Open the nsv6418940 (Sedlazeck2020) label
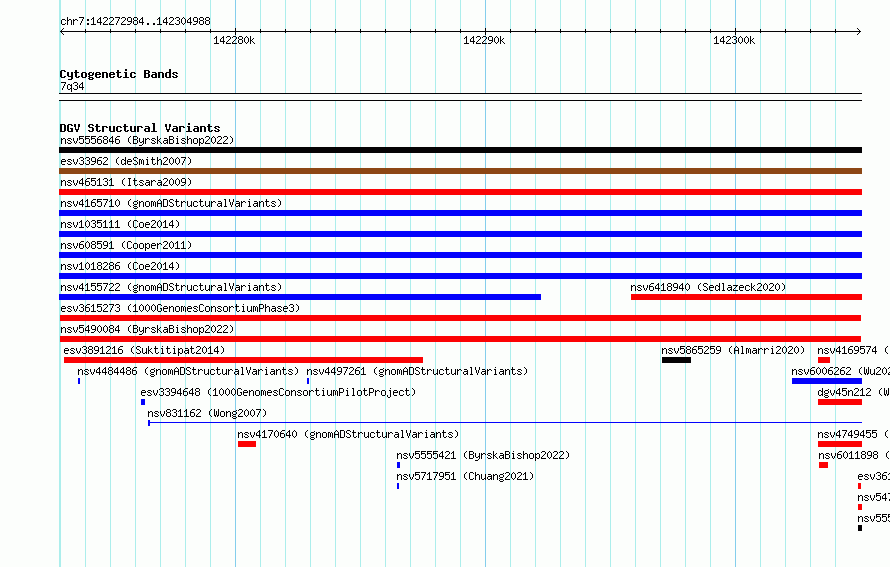Viewport: 890px width, 567px height. [708, 287]
